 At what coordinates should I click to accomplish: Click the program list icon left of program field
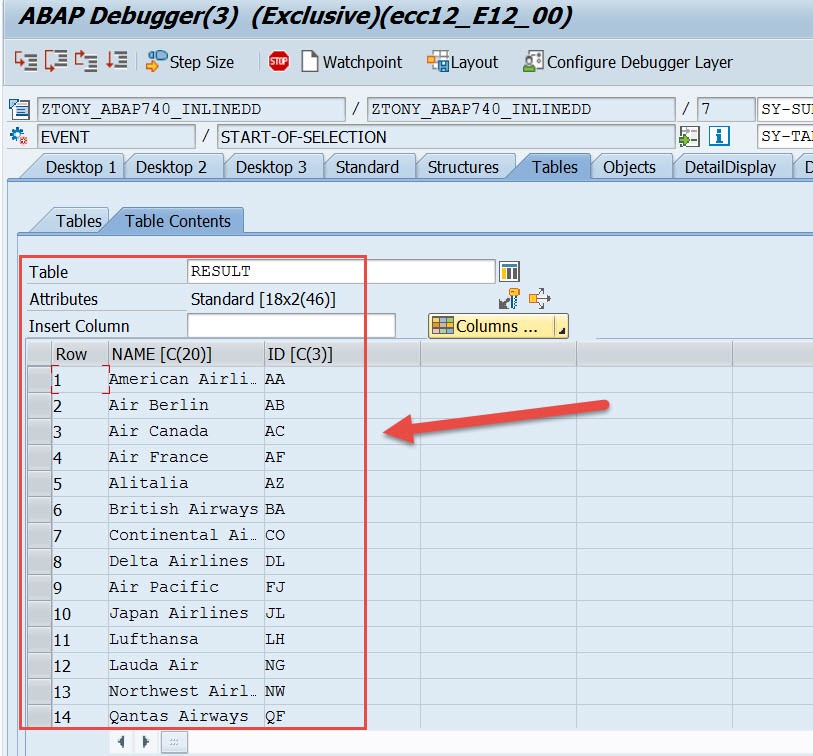(19, 109)
